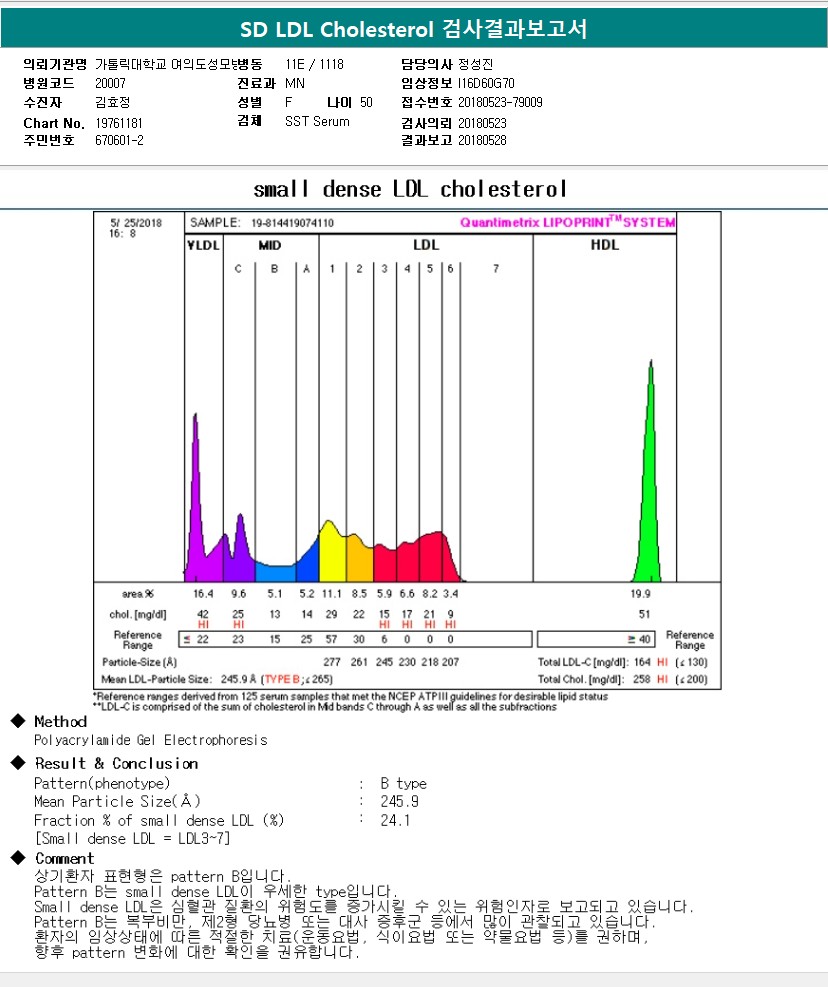The height and width of the screenshot is (987, 828).
Task: Click the clinical info 'I16D60G70'
Action: pyautogui.click(x=486, y=83)
